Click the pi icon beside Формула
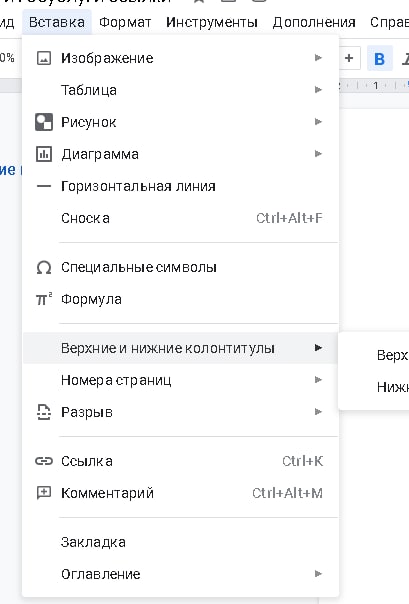409x604 pixels. click(44, 299)
